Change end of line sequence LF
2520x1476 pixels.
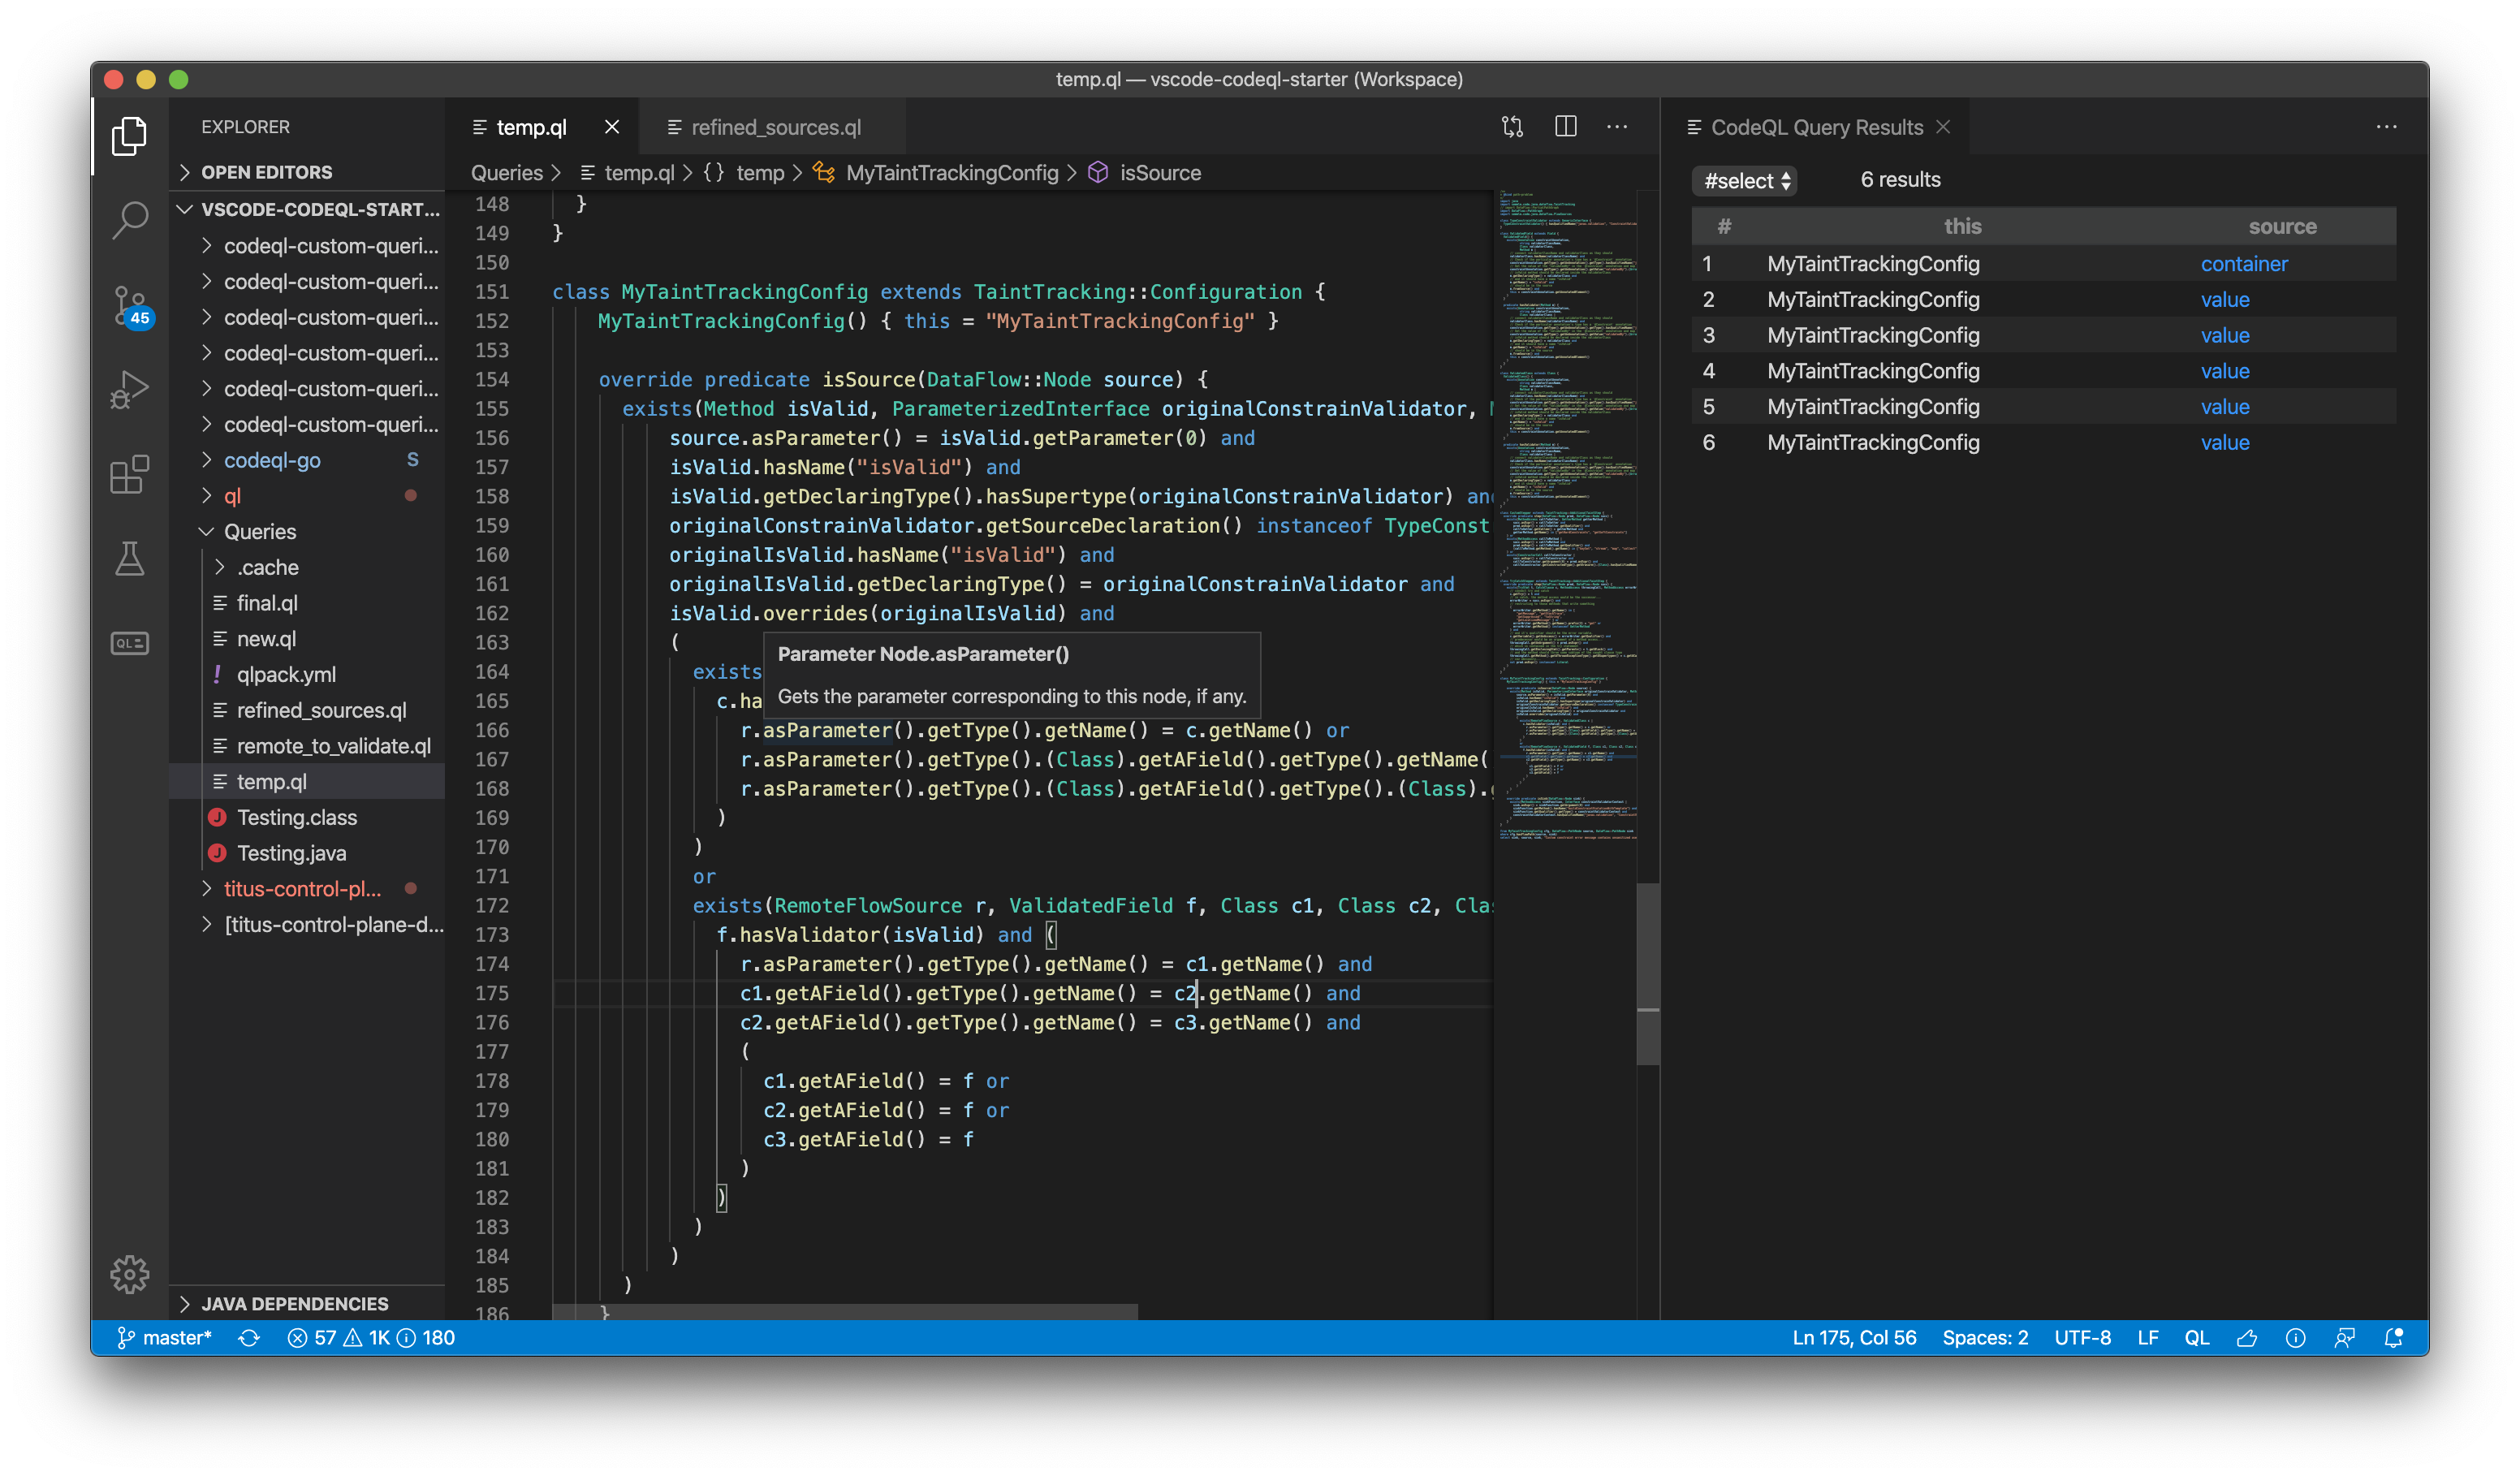click(x=2147, y=1337)
